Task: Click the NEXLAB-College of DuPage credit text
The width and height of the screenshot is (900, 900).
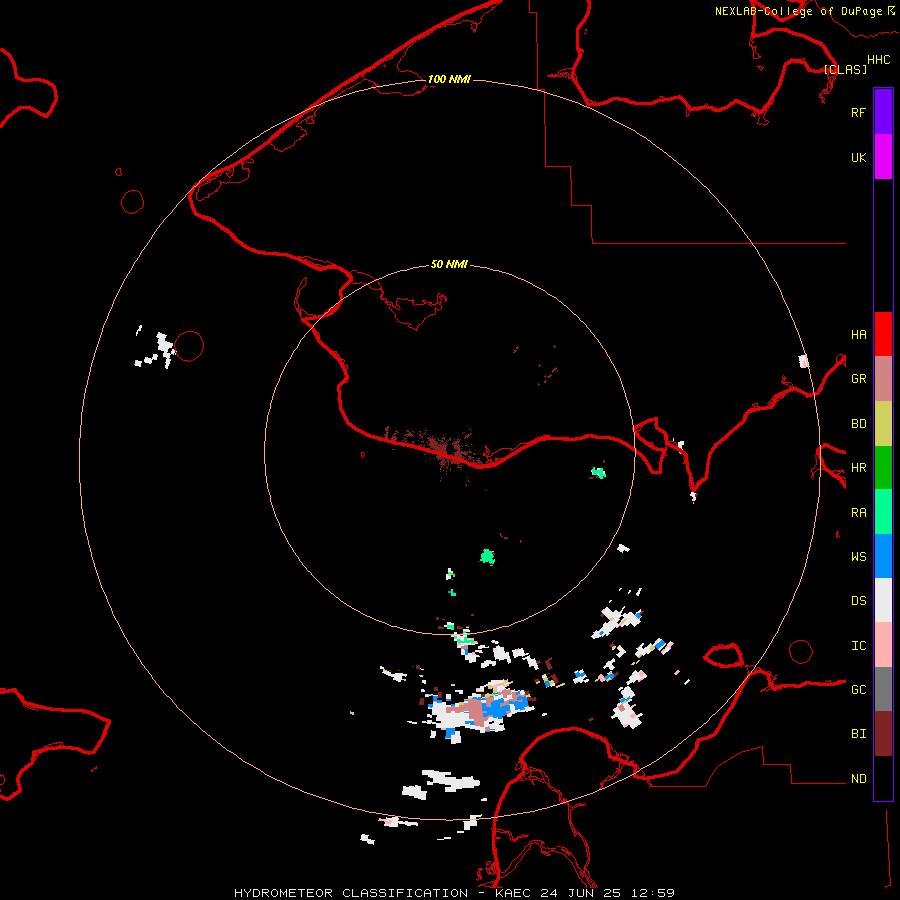Action: [x=798, y=11]
